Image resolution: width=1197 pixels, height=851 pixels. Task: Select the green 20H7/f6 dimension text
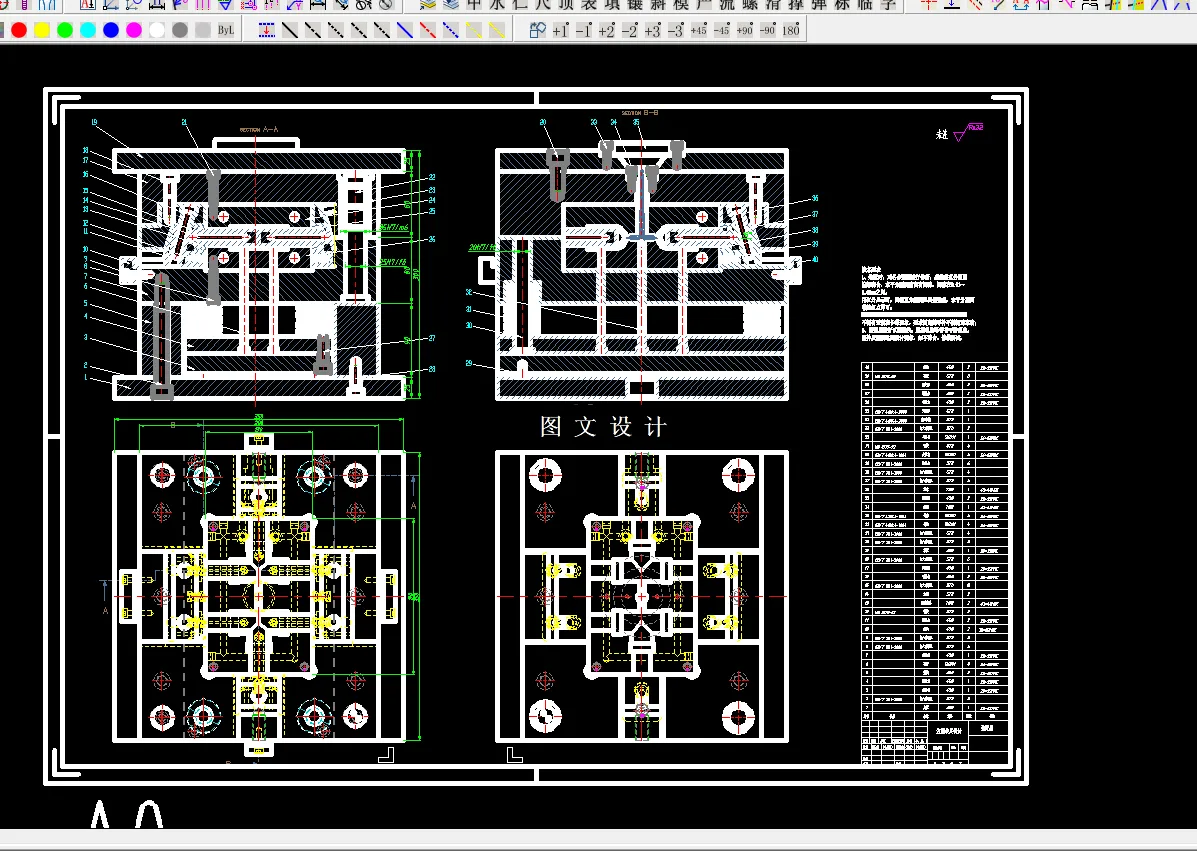click(x=482, y=247)
